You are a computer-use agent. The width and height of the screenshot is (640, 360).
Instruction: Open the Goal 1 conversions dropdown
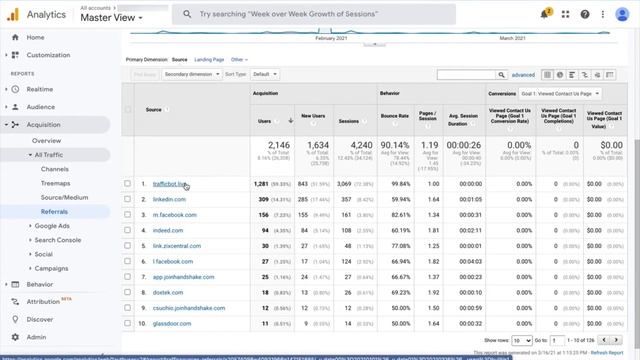pyautogui.click(x=560, y=93)
